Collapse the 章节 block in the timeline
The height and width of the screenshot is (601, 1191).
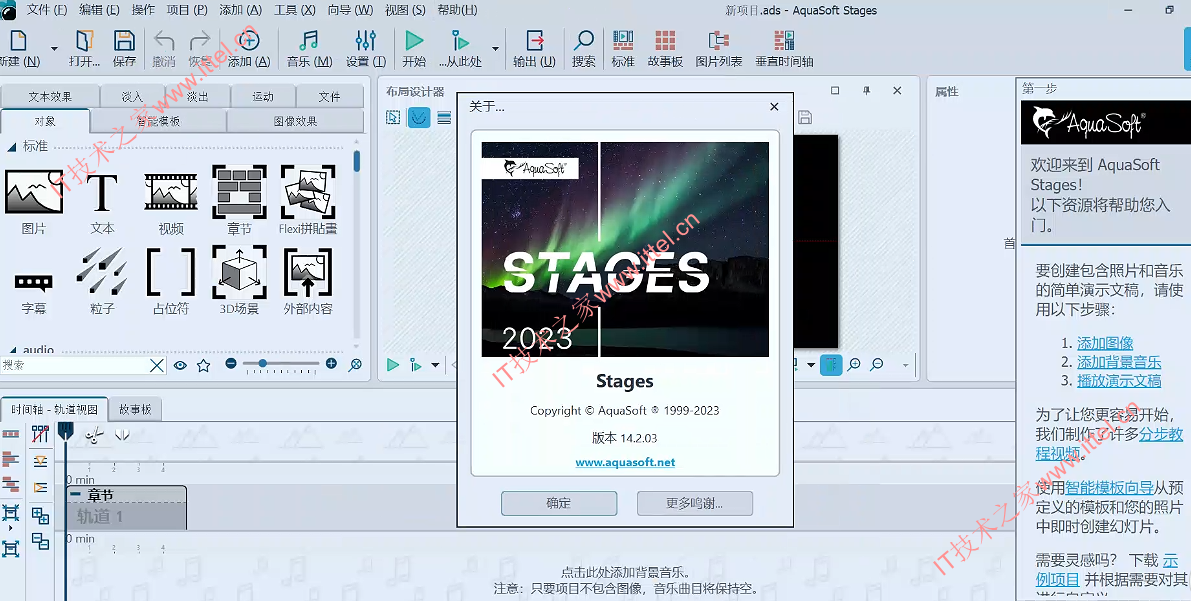[75, 495]
